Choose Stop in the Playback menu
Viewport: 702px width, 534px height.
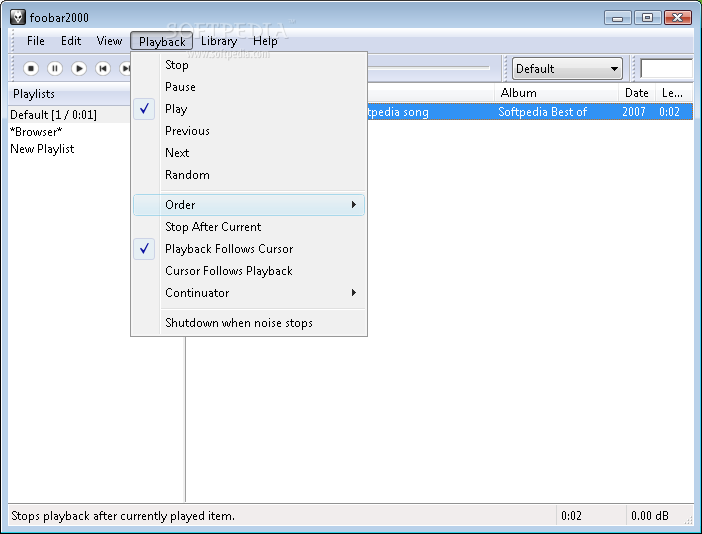[249, 65]
